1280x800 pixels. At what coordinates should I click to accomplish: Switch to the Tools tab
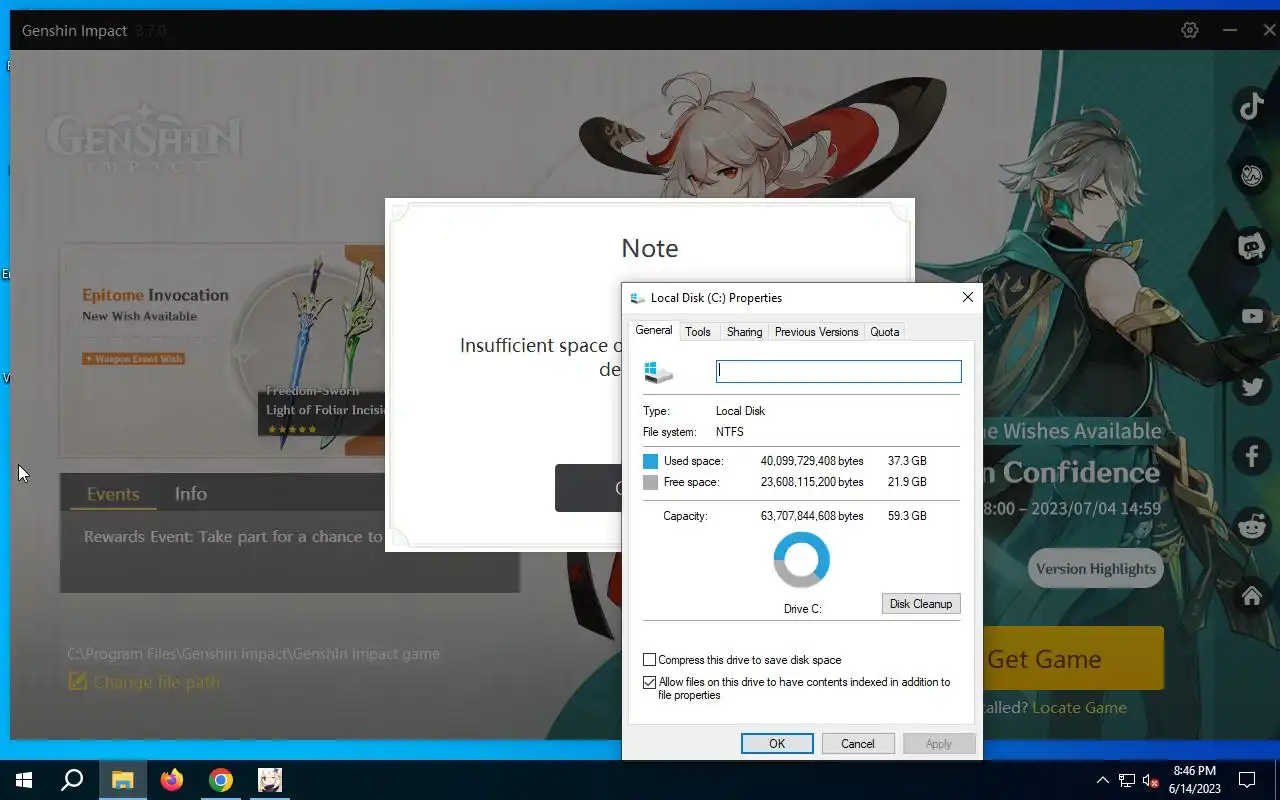coord(698,332)
